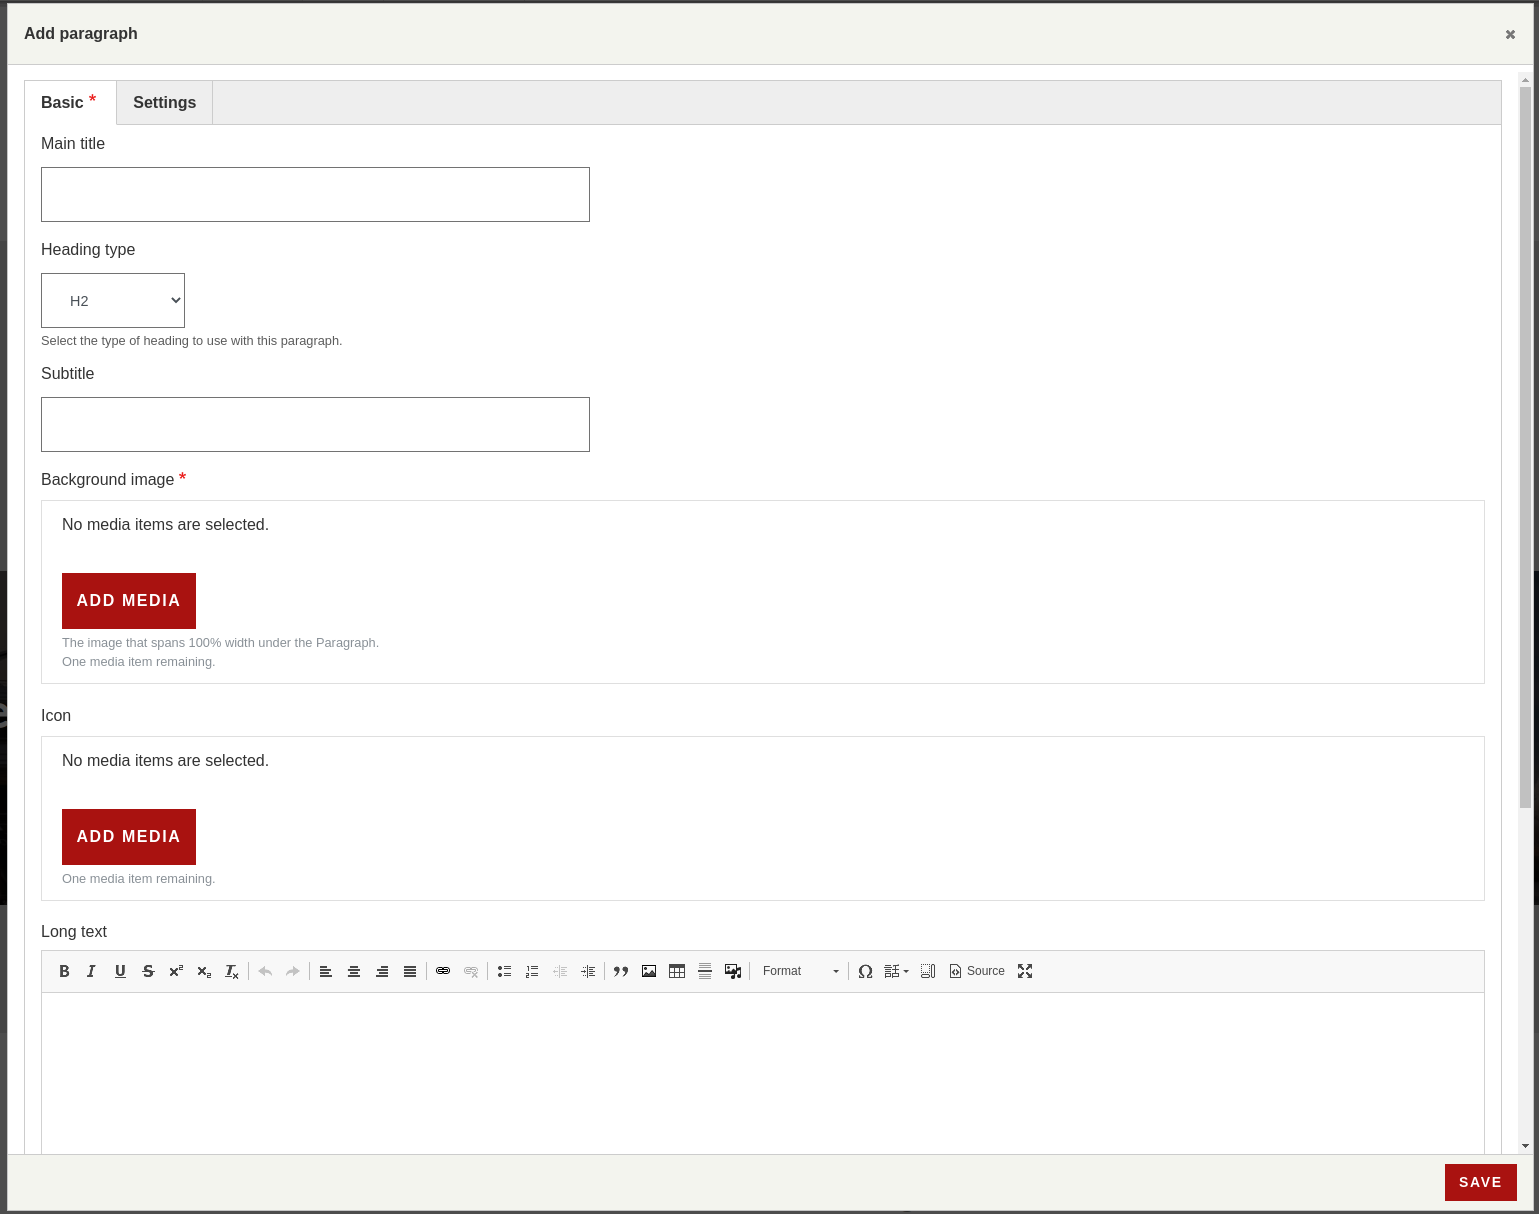The image size is (1539, 1214).
Task: Click inside the Long text editing area
Action: click(763, 1073)
